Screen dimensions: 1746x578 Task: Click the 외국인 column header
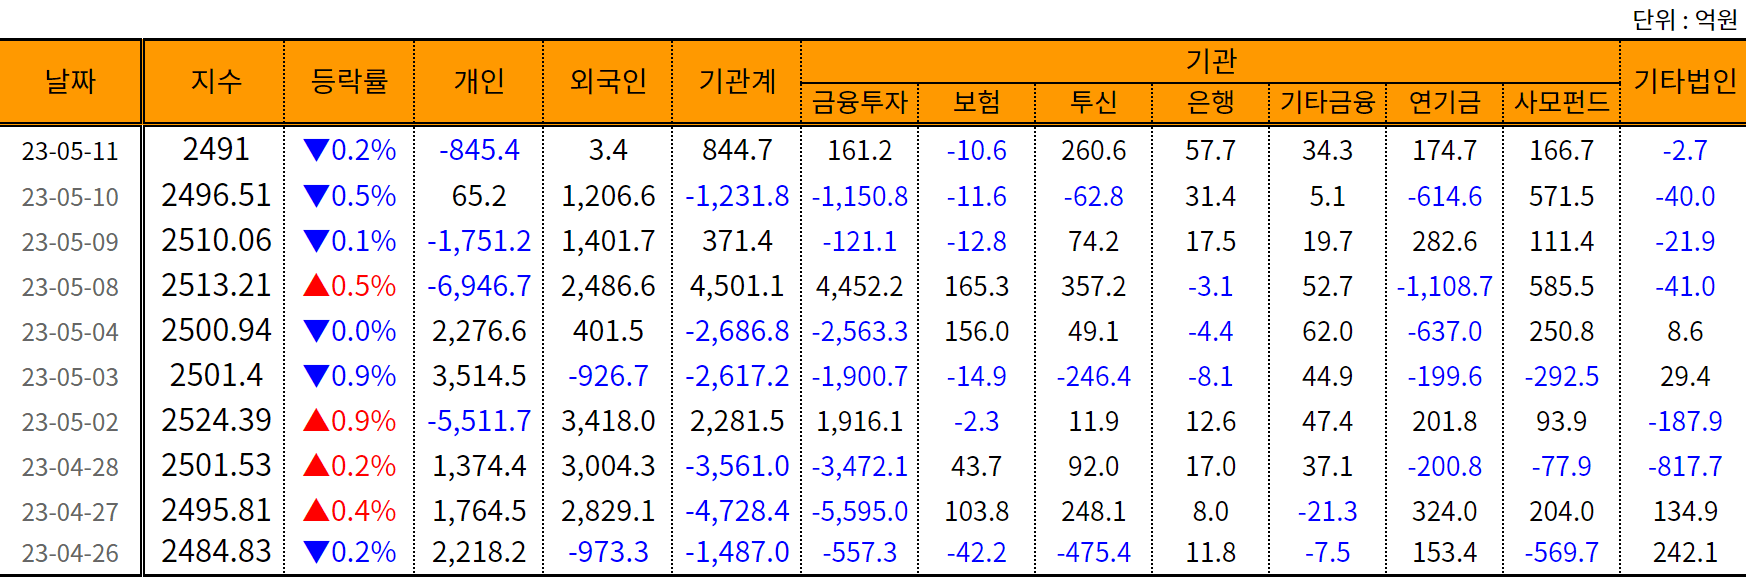tap(608, 82)
